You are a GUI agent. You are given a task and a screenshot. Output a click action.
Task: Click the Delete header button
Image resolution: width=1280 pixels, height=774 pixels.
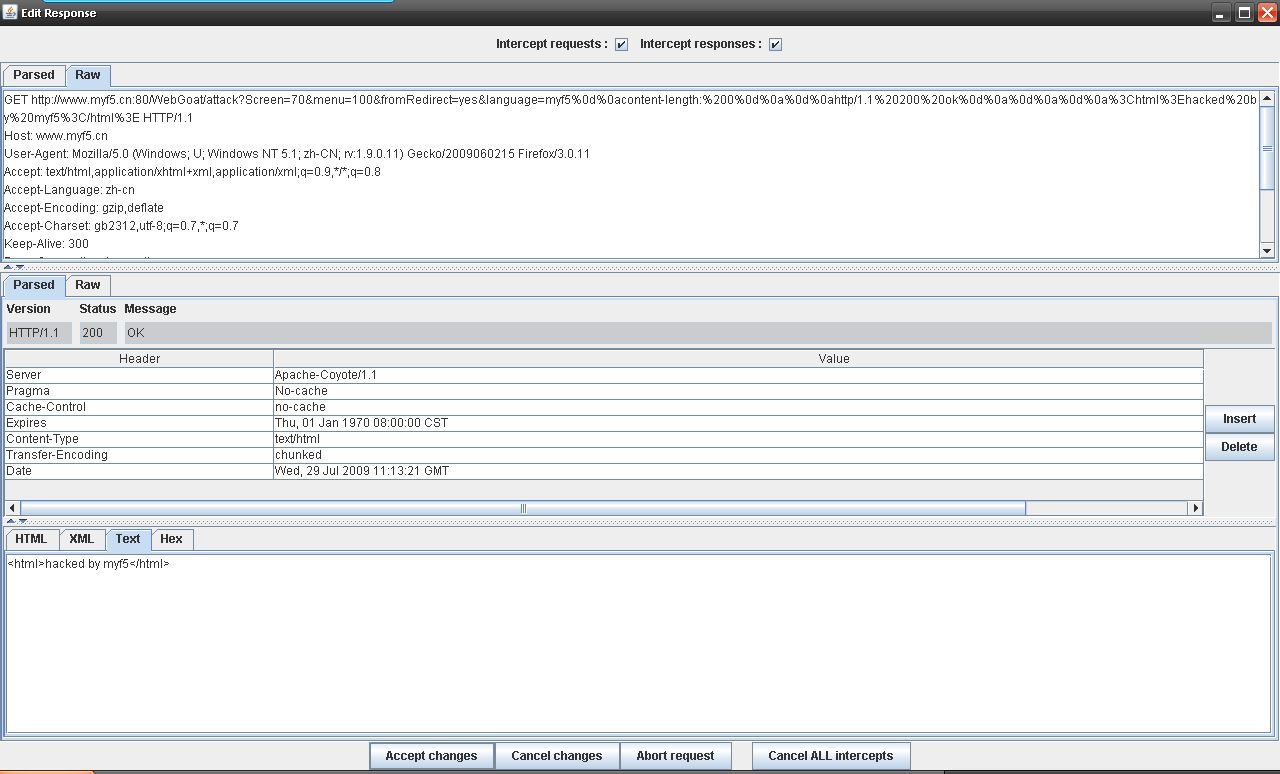coord(1239,447)
